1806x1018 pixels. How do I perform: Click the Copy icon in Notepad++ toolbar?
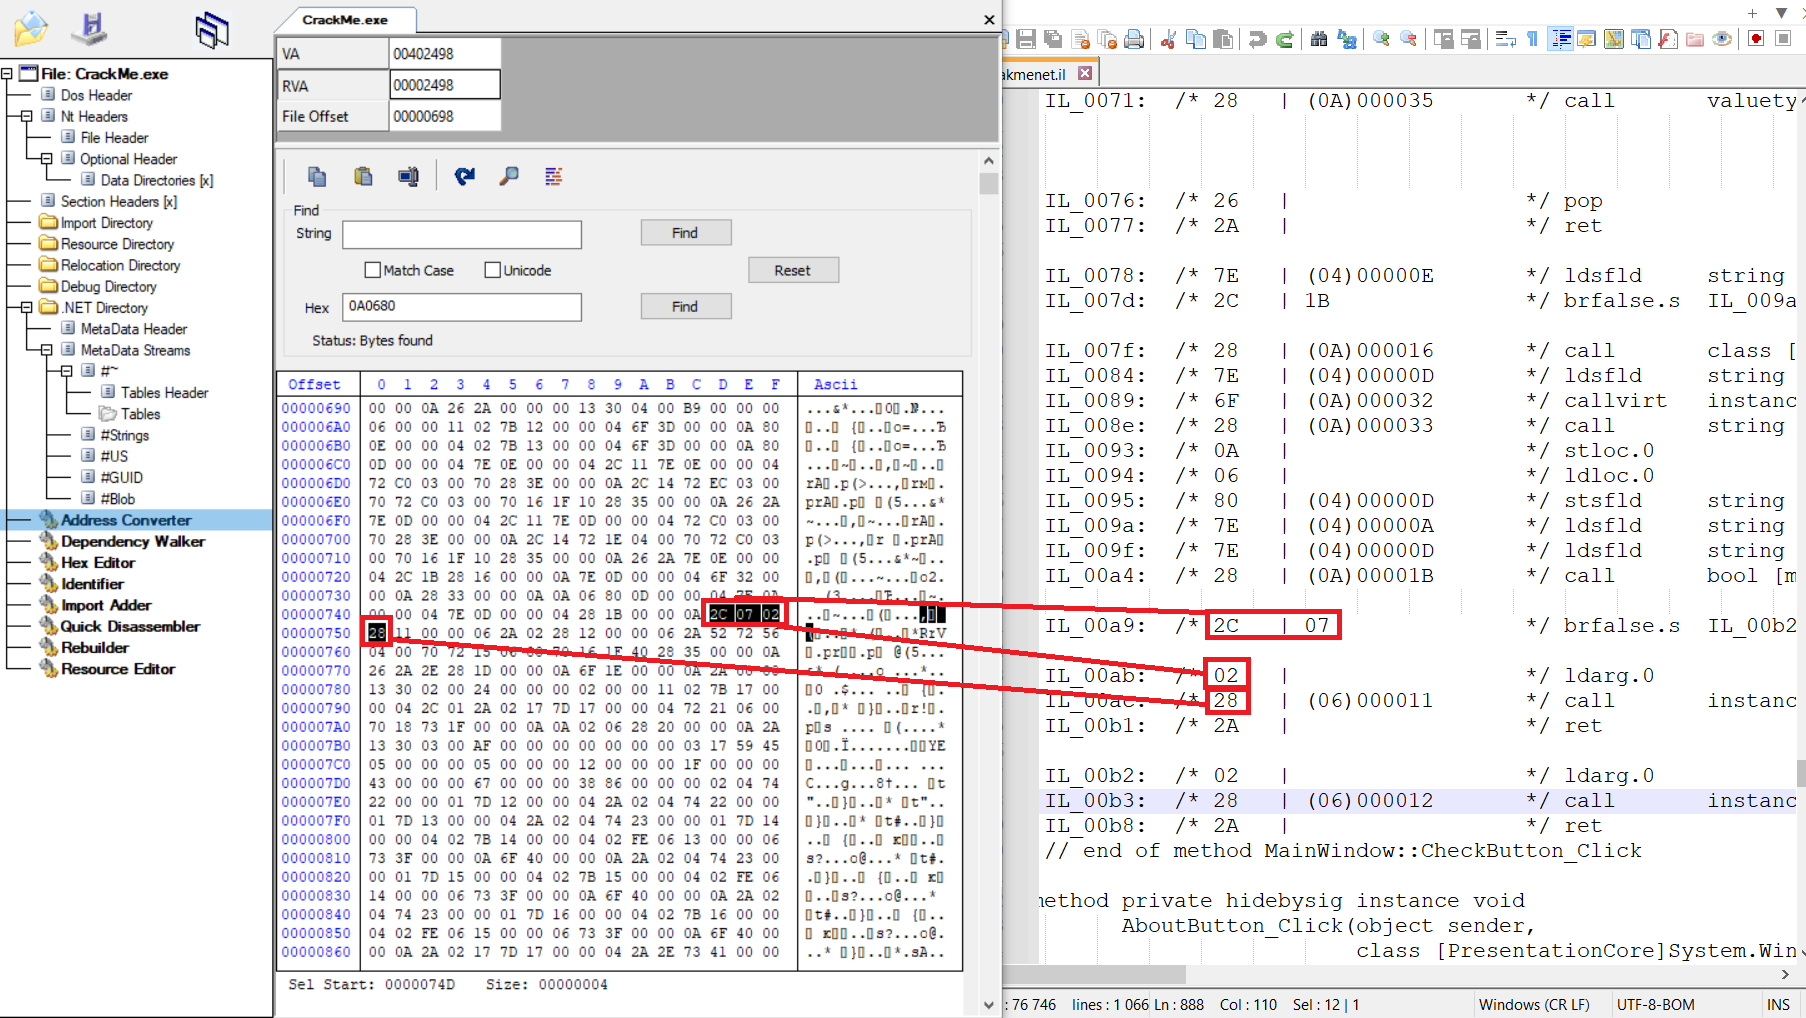tap(1195, 39)
